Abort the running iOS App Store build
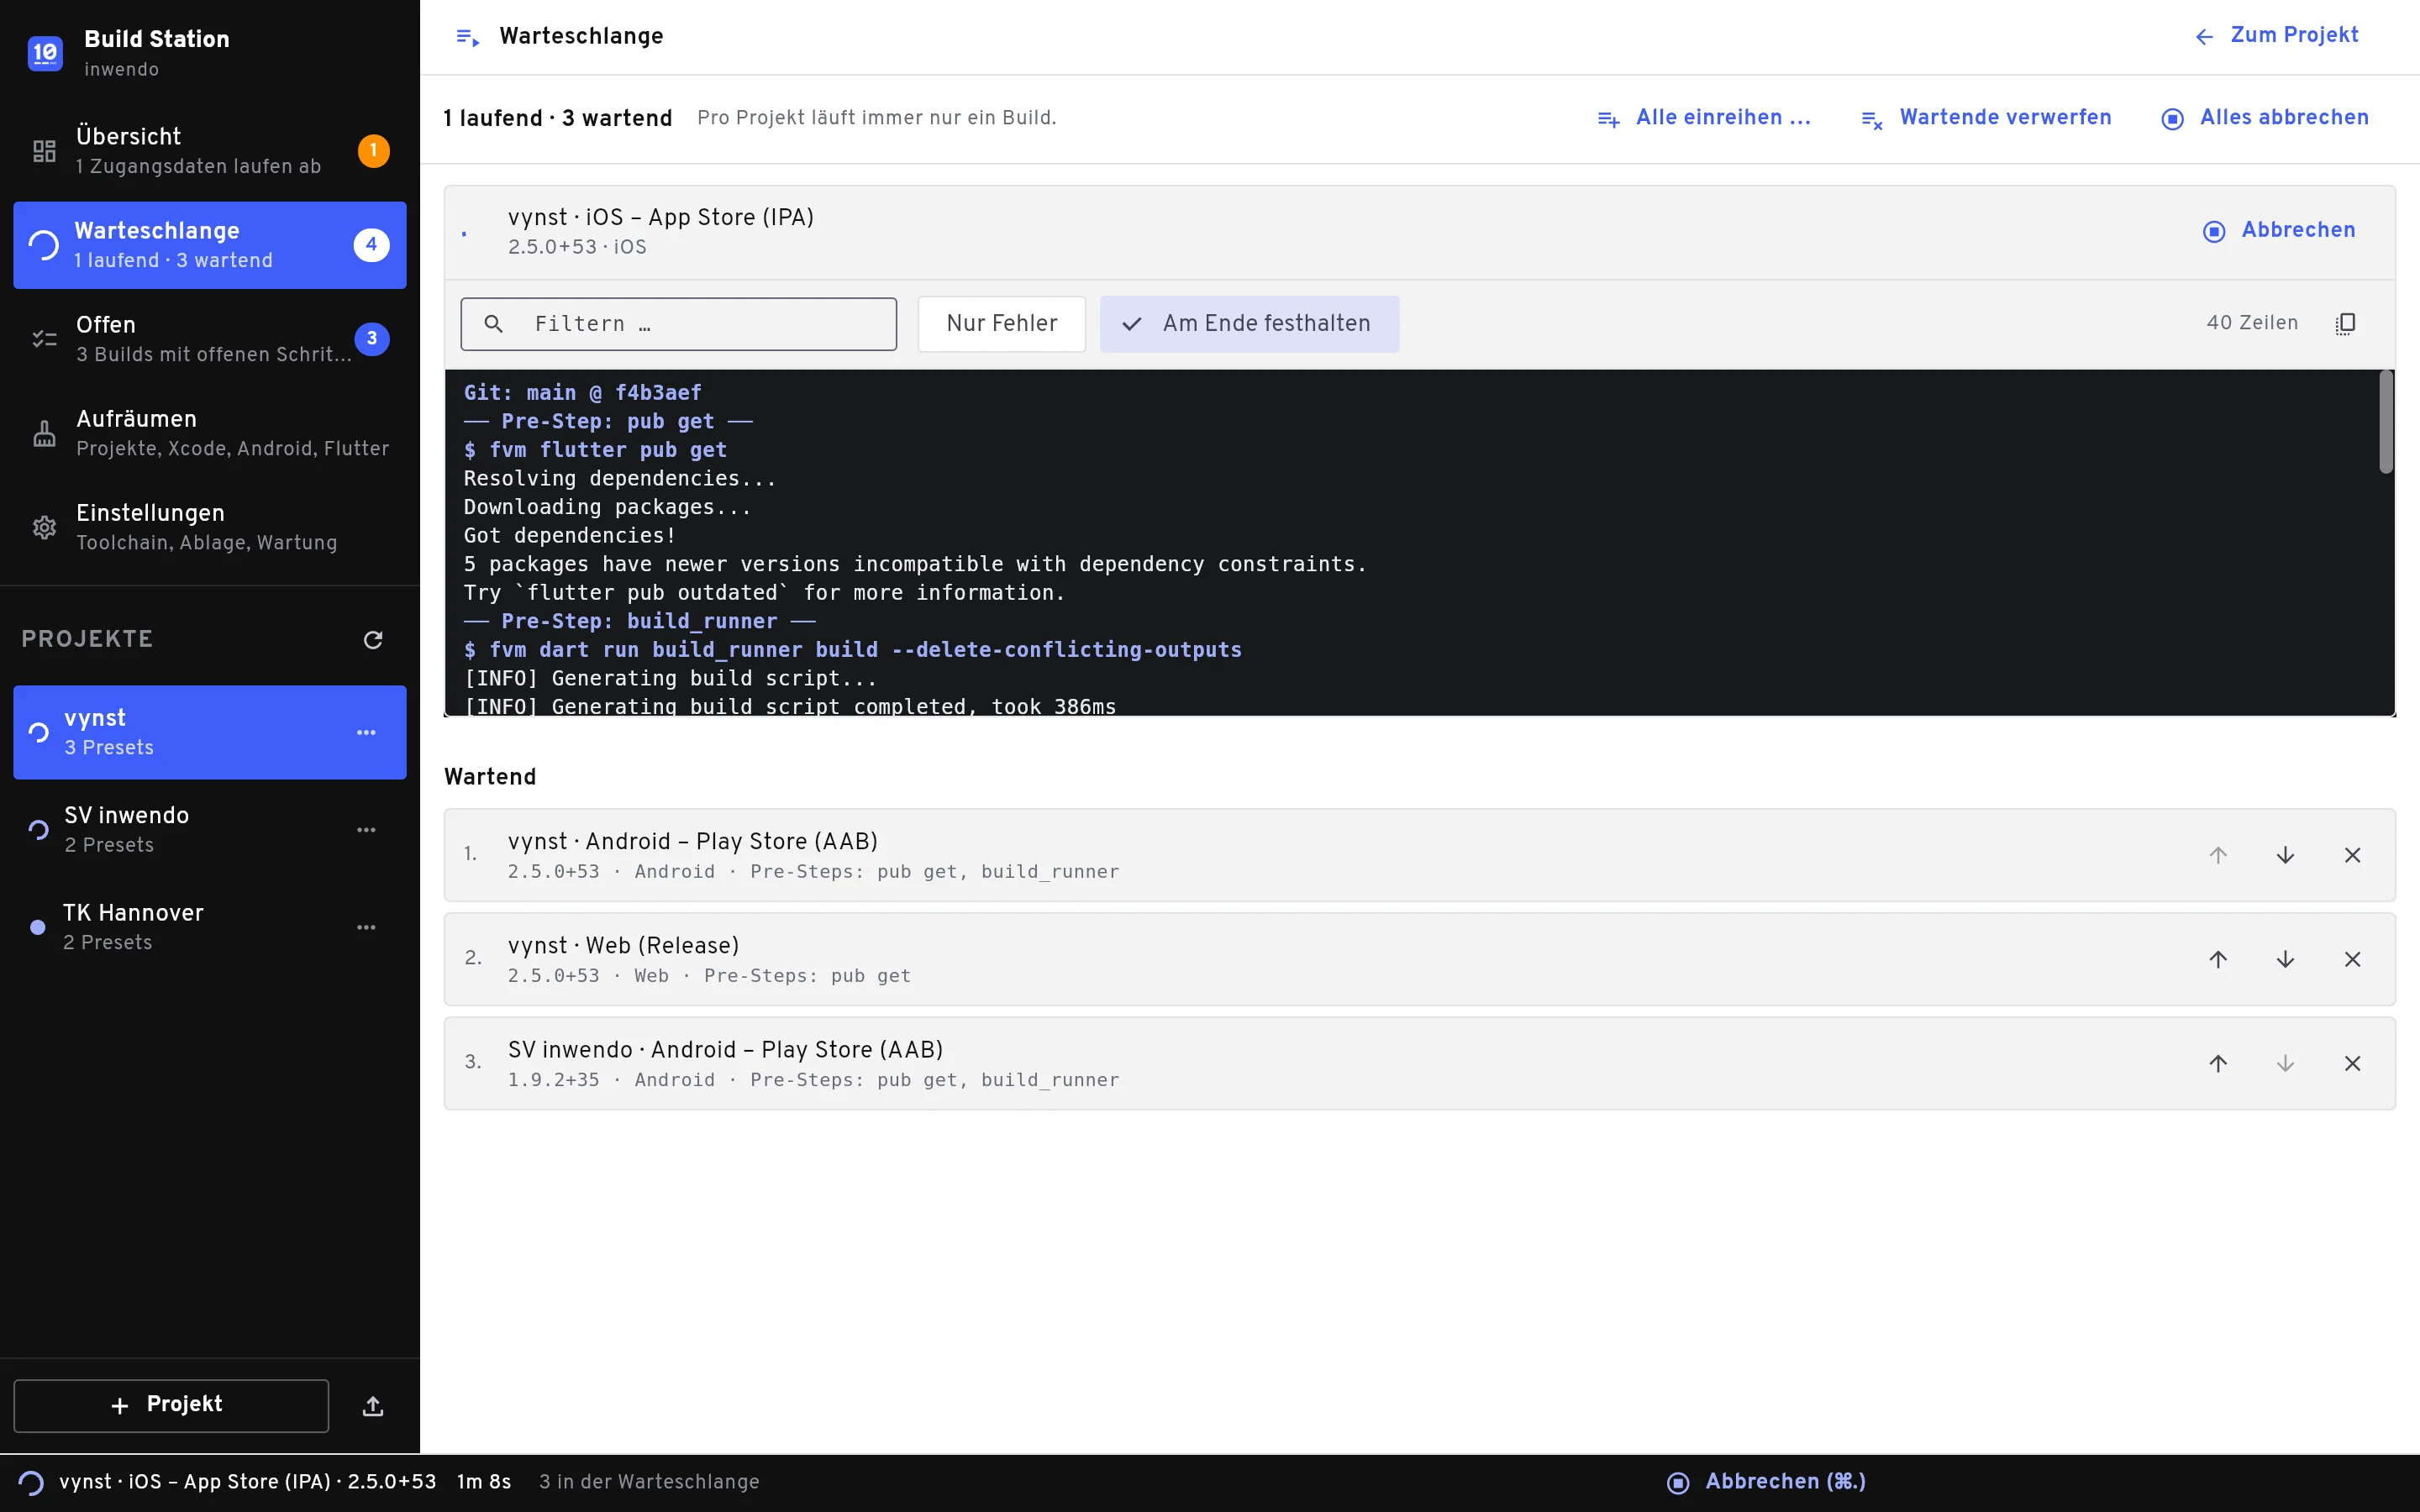Image resolution: width=2420 pixels, height=1512 pixels. (x=2279, y=231)
